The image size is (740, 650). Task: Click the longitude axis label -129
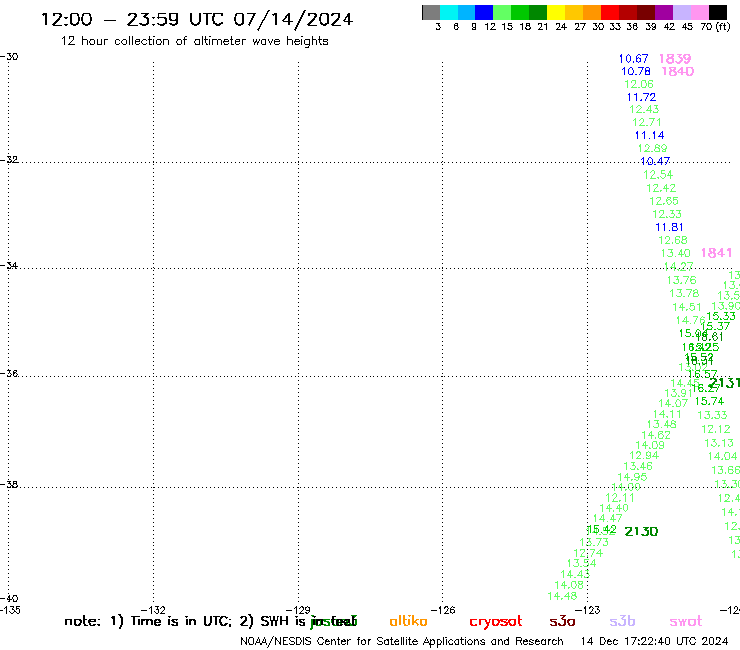tap(298, 610)
